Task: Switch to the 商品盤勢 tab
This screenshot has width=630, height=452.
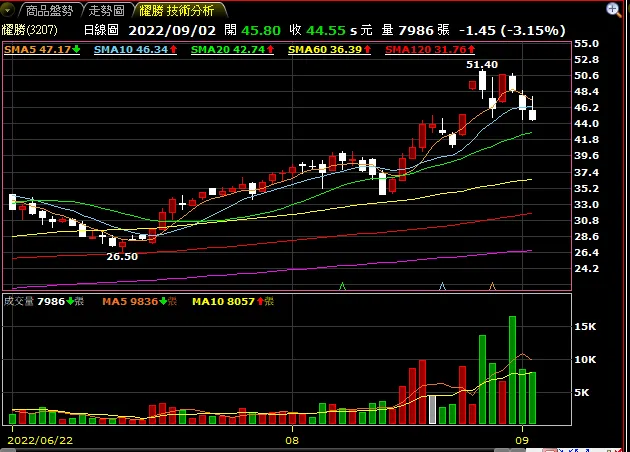Action: (49, 10)
